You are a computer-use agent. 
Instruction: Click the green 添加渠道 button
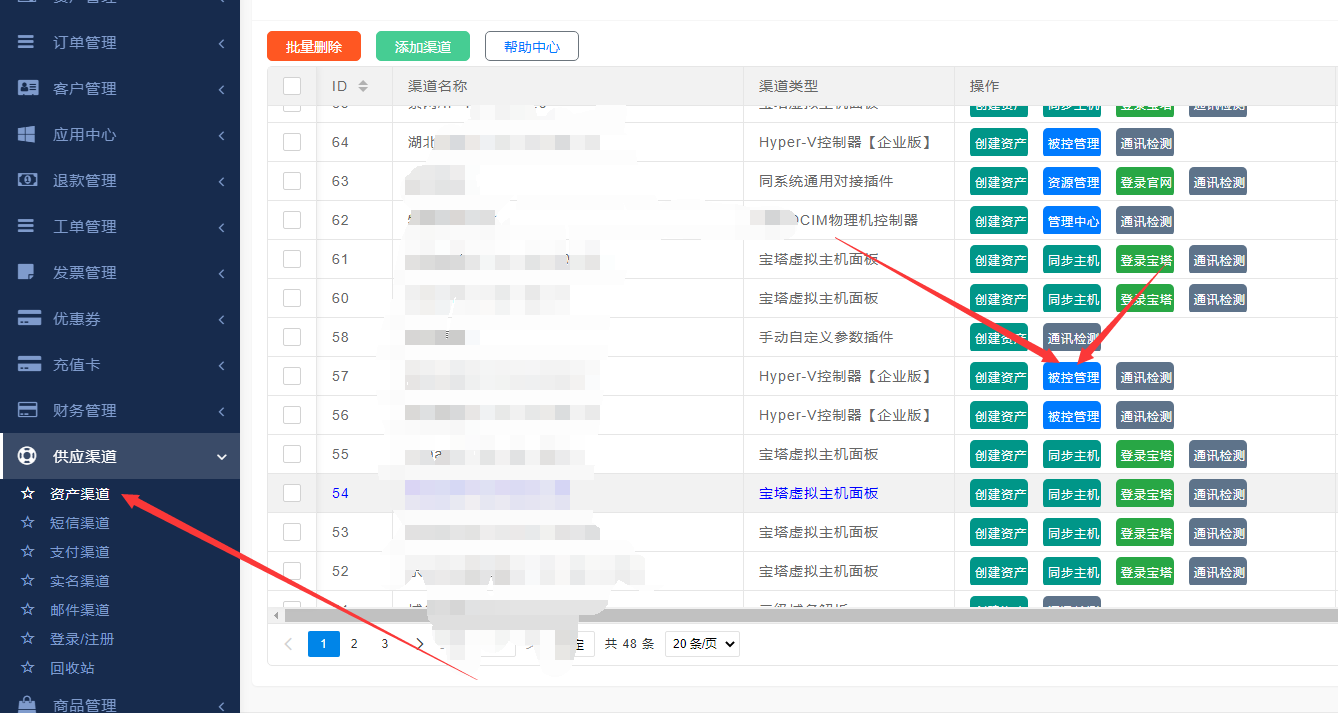point(423,46)
